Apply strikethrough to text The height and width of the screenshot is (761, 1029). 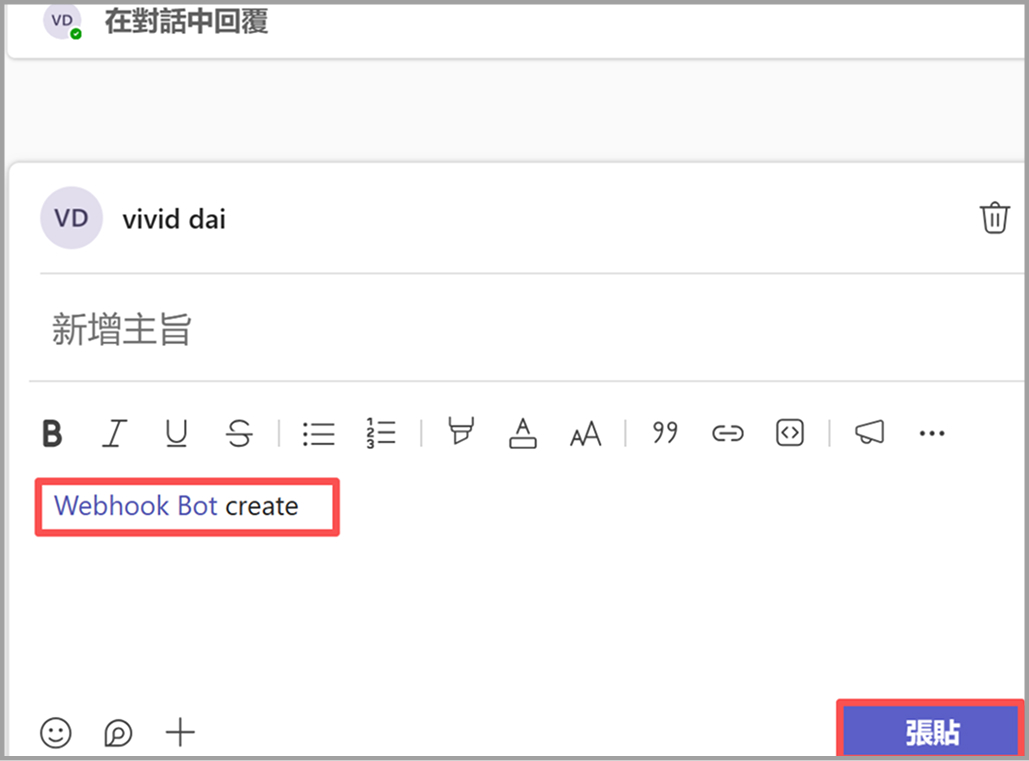(239, 433)
